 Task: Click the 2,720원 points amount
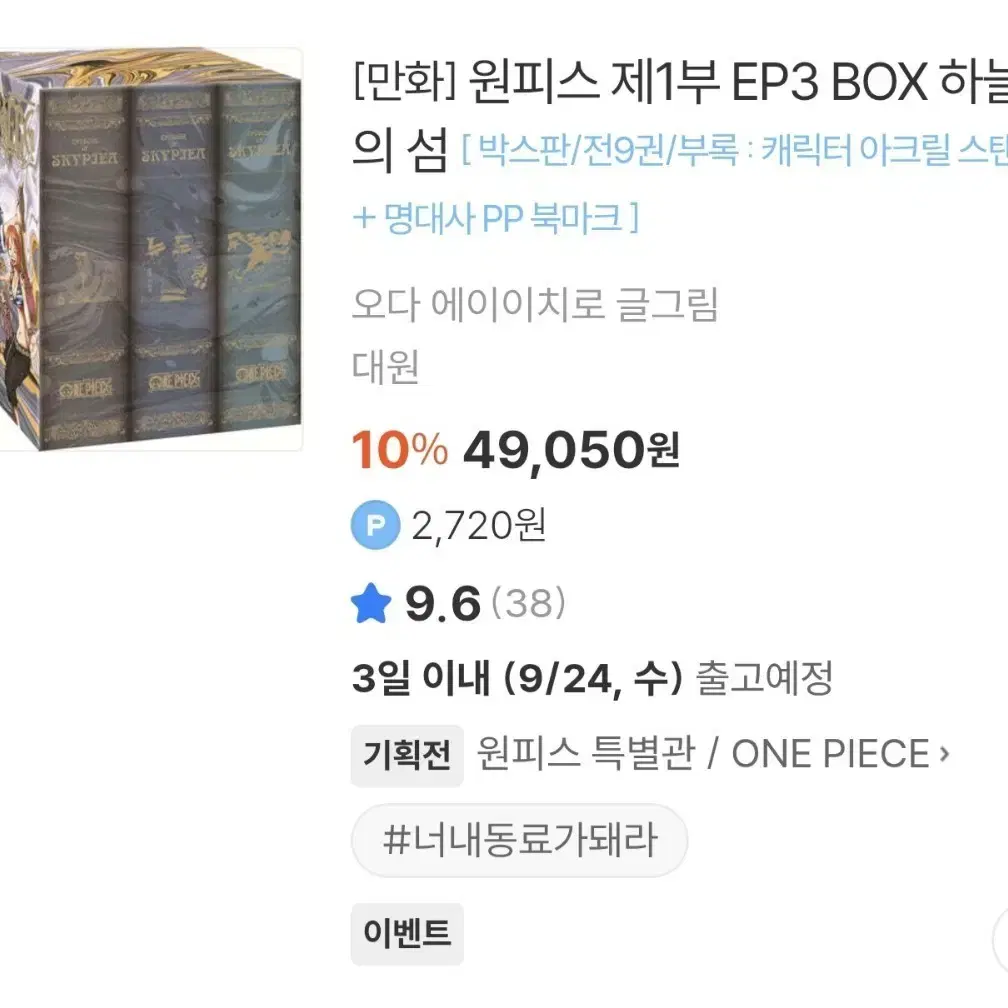click(x=480, y=524)
